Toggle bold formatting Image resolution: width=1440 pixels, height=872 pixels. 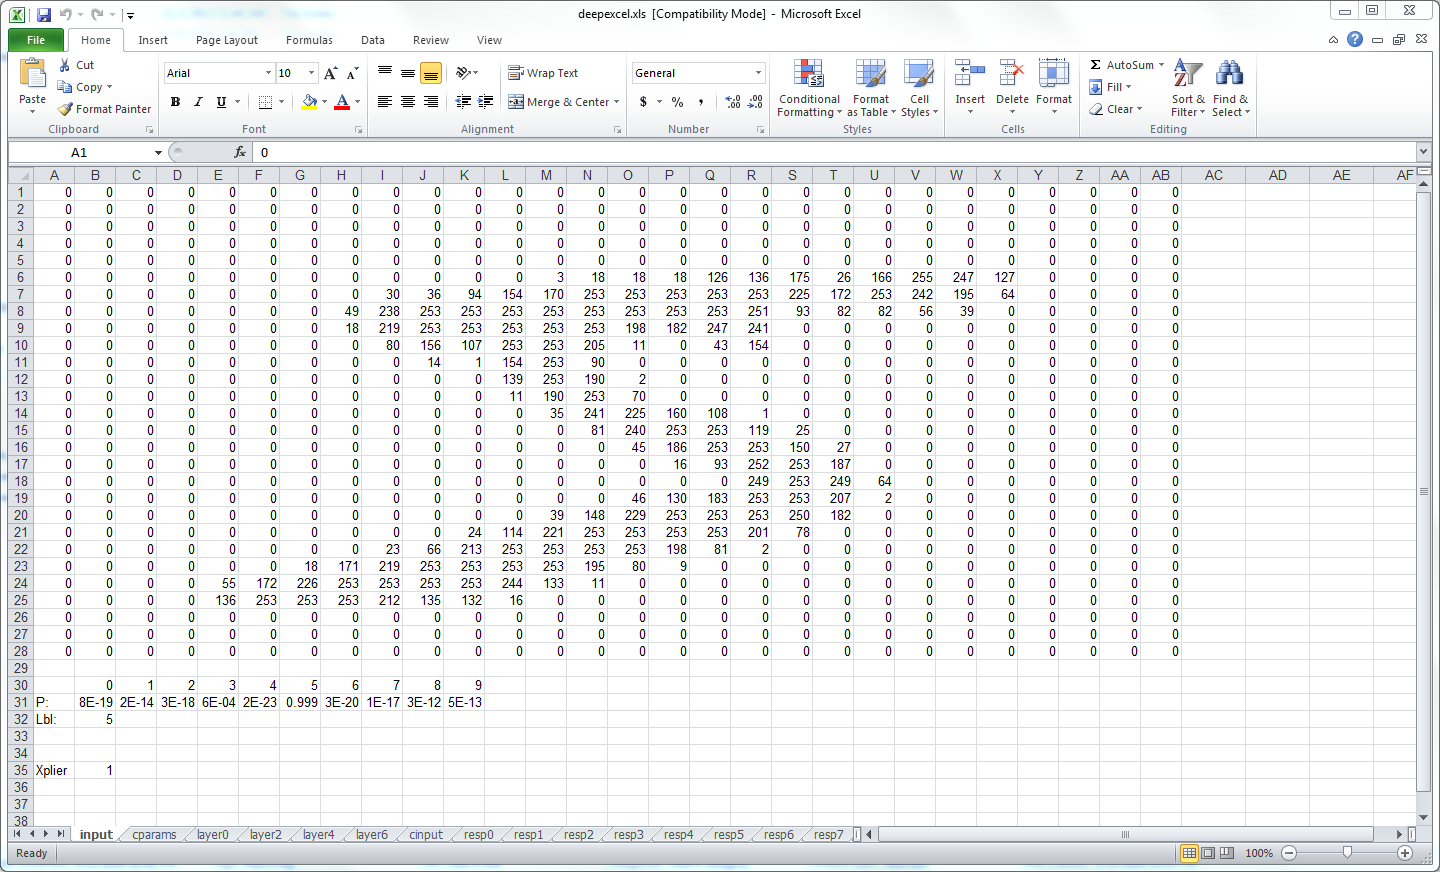pyautogui.click(x=176, y=102)
